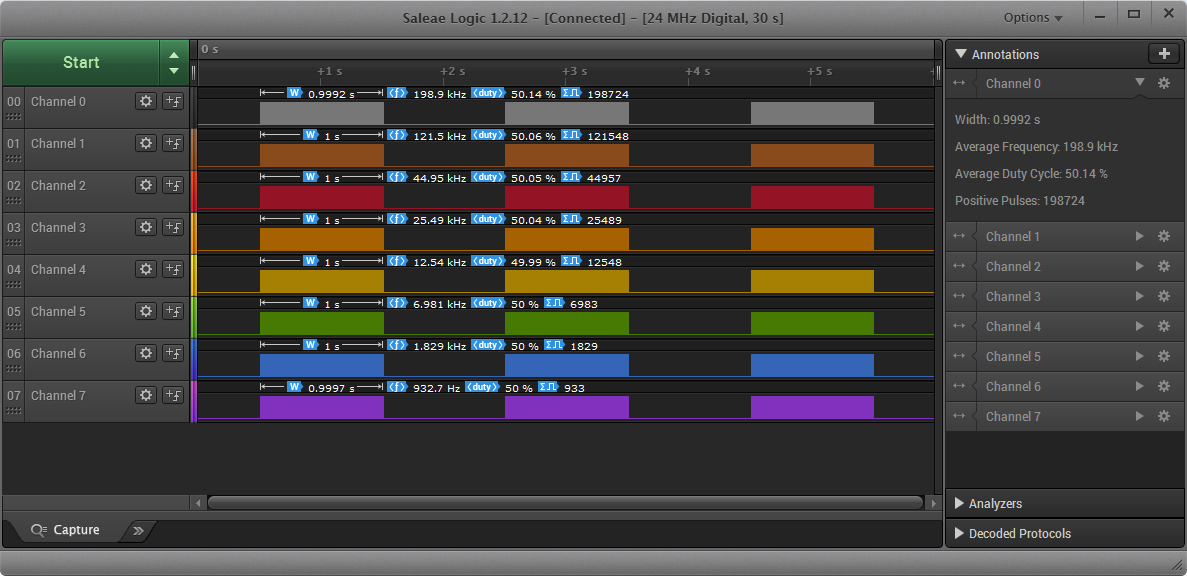Viewport: 1187px width, 576px height.
Task: Click the +3 s timeline marker
Action: (x=575, y=71)
